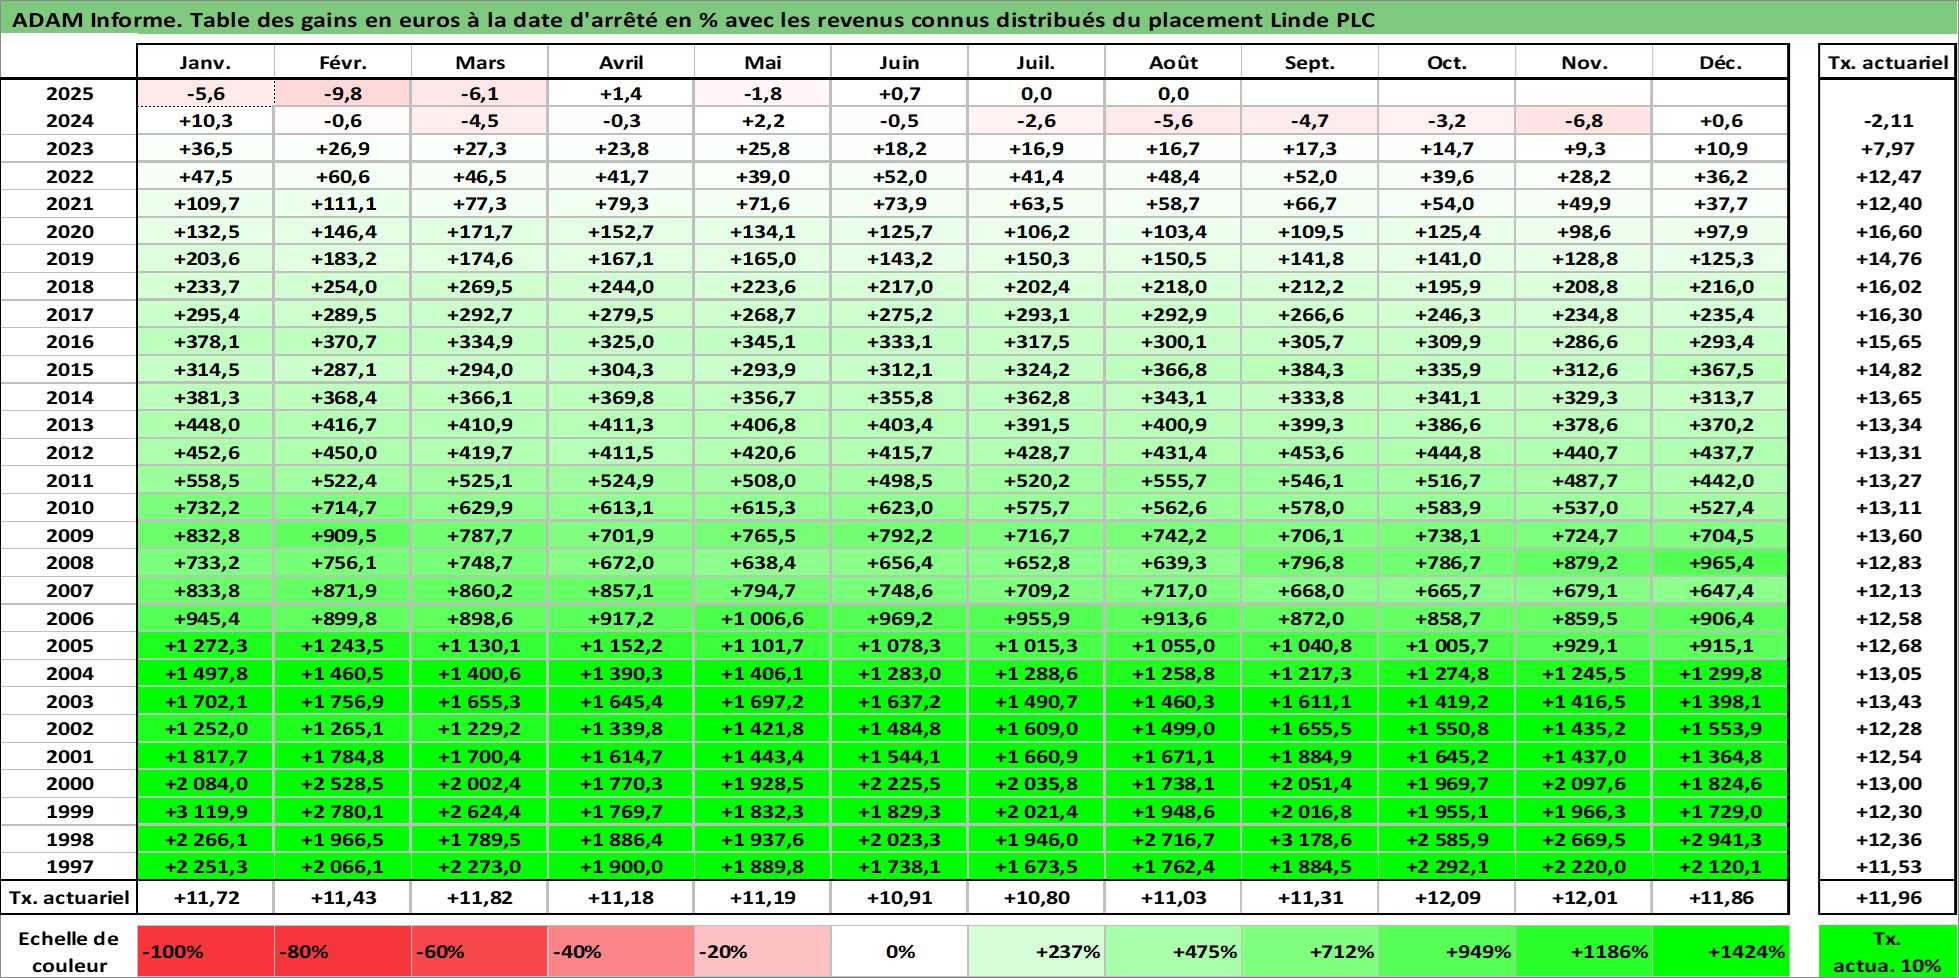Click the Echelle de couleur label
The height and width of the screenshot is (978, 1959).
point(69,952)
